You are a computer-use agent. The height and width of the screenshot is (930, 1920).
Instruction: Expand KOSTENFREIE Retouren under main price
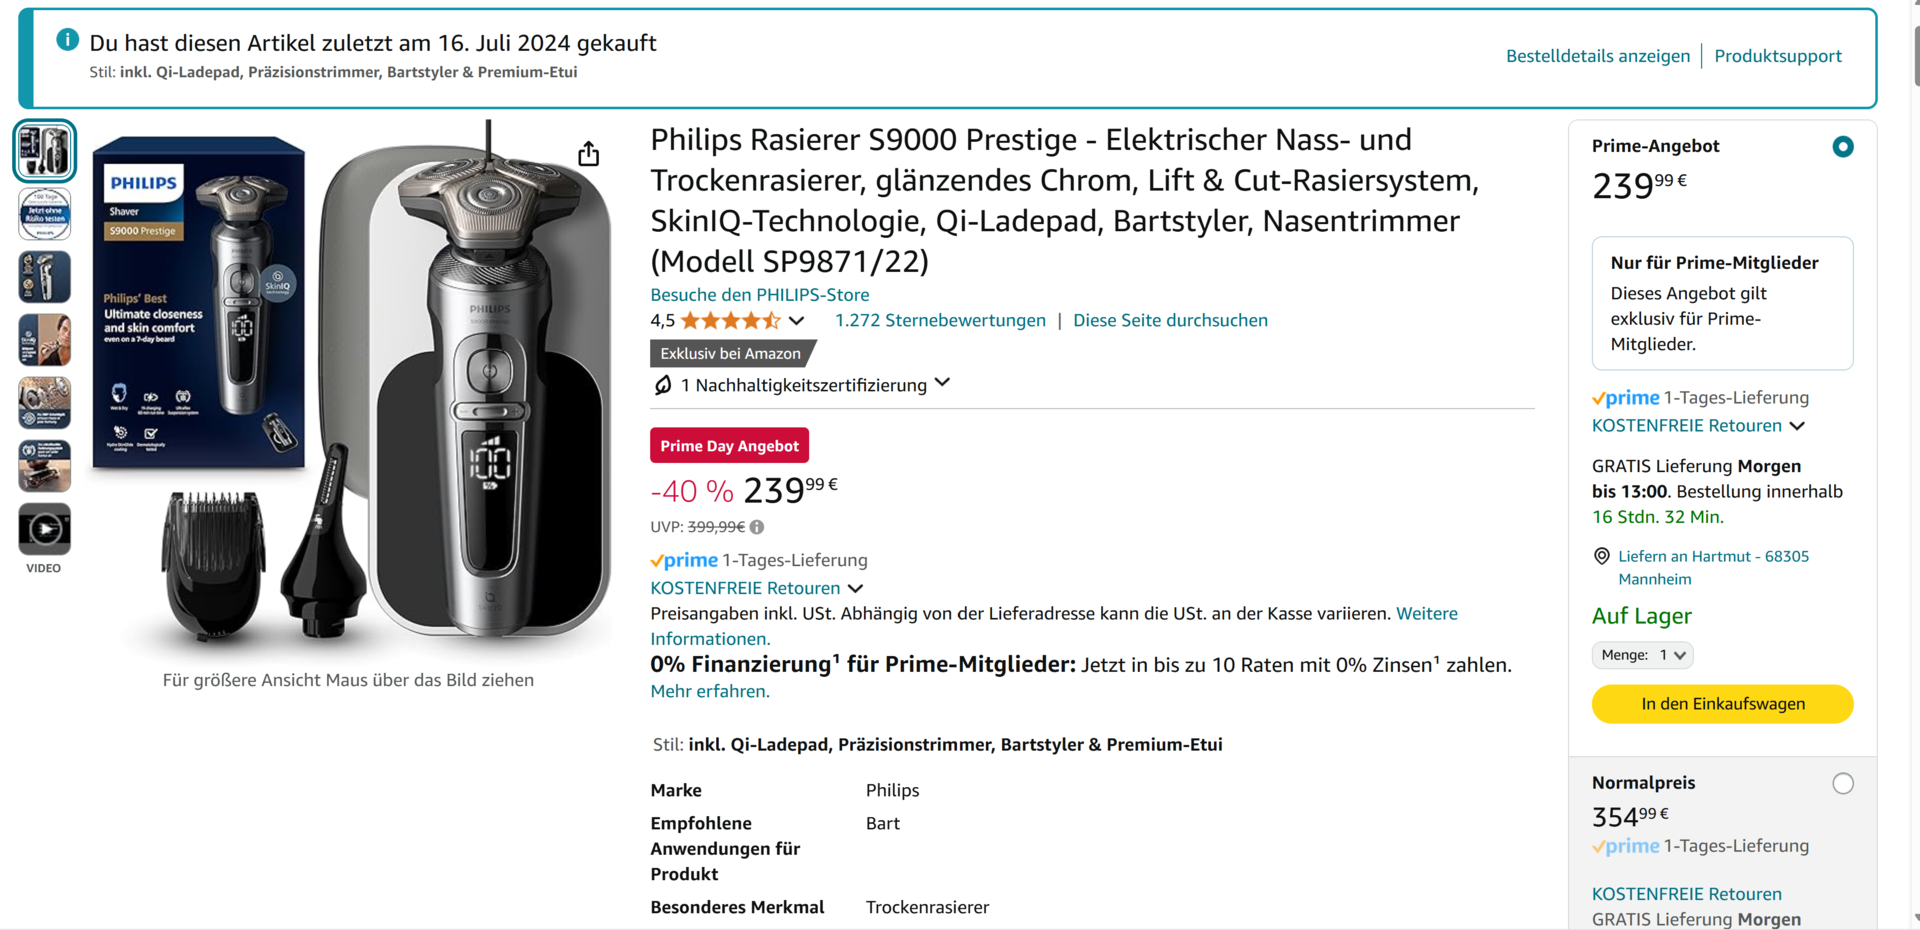click(855, 588)
